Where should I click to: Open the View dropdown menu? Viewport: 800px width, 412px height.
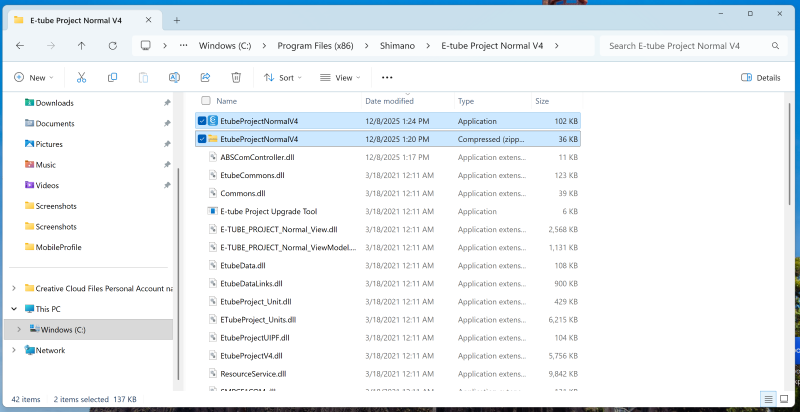pyautogui.click(x=340, y=78)
